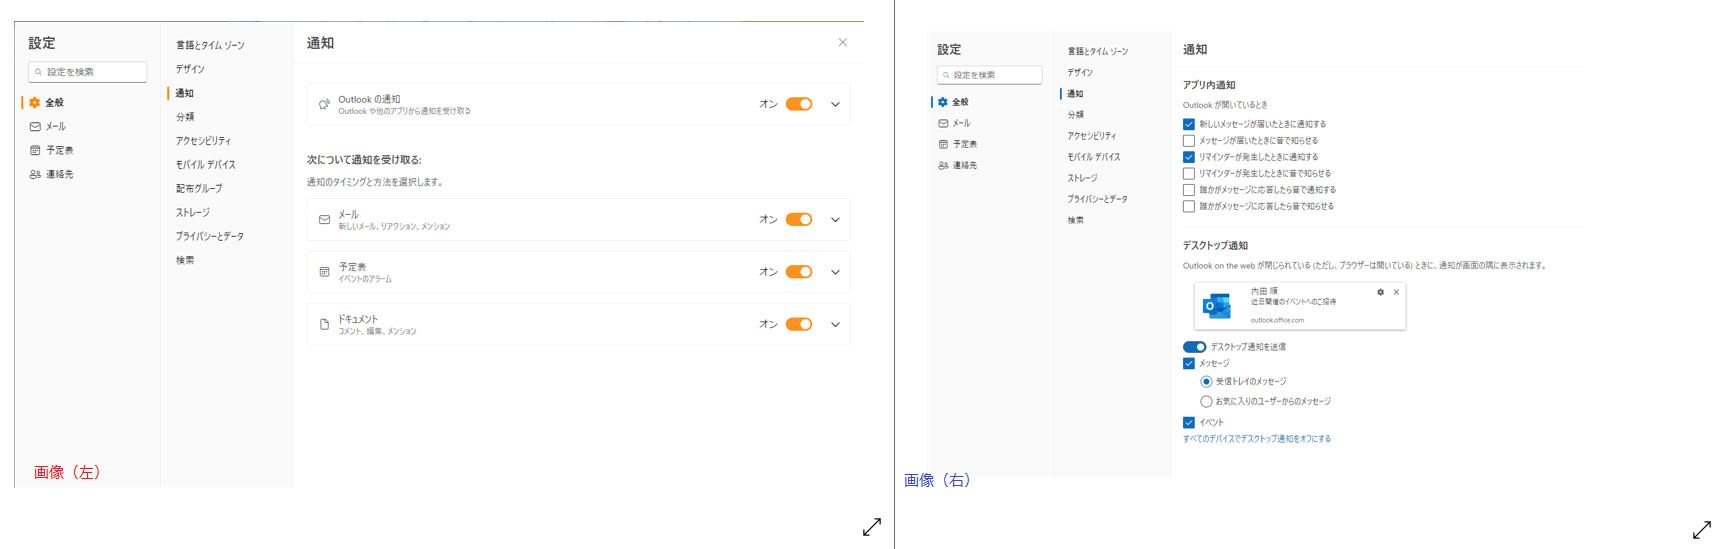The width and height of the screenshot is (1726, 549).
Task: Open モバイル デバイス in right image menu
Action: (1094, 157)
